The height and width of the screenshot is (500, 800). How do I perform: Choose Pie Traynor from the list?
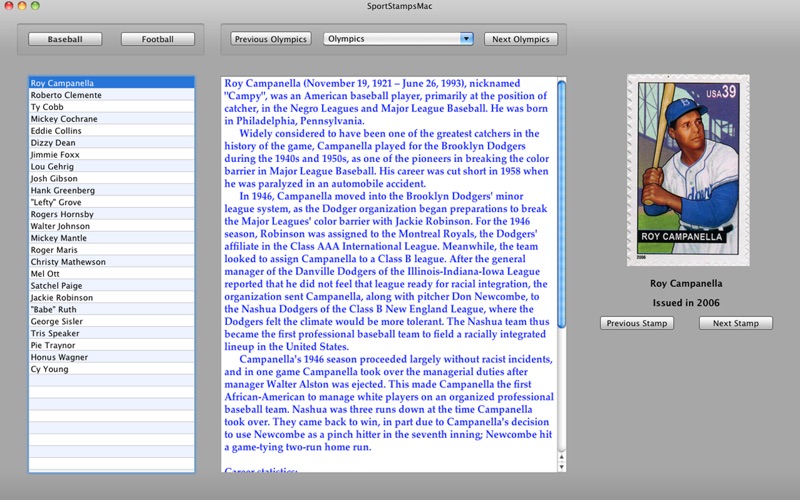point(112,345)
